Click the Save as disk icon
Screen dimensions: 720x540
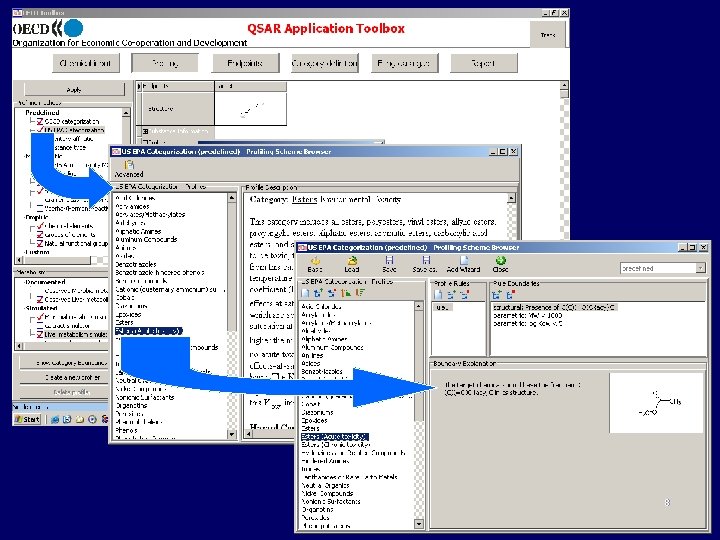[x=426, y=260]
